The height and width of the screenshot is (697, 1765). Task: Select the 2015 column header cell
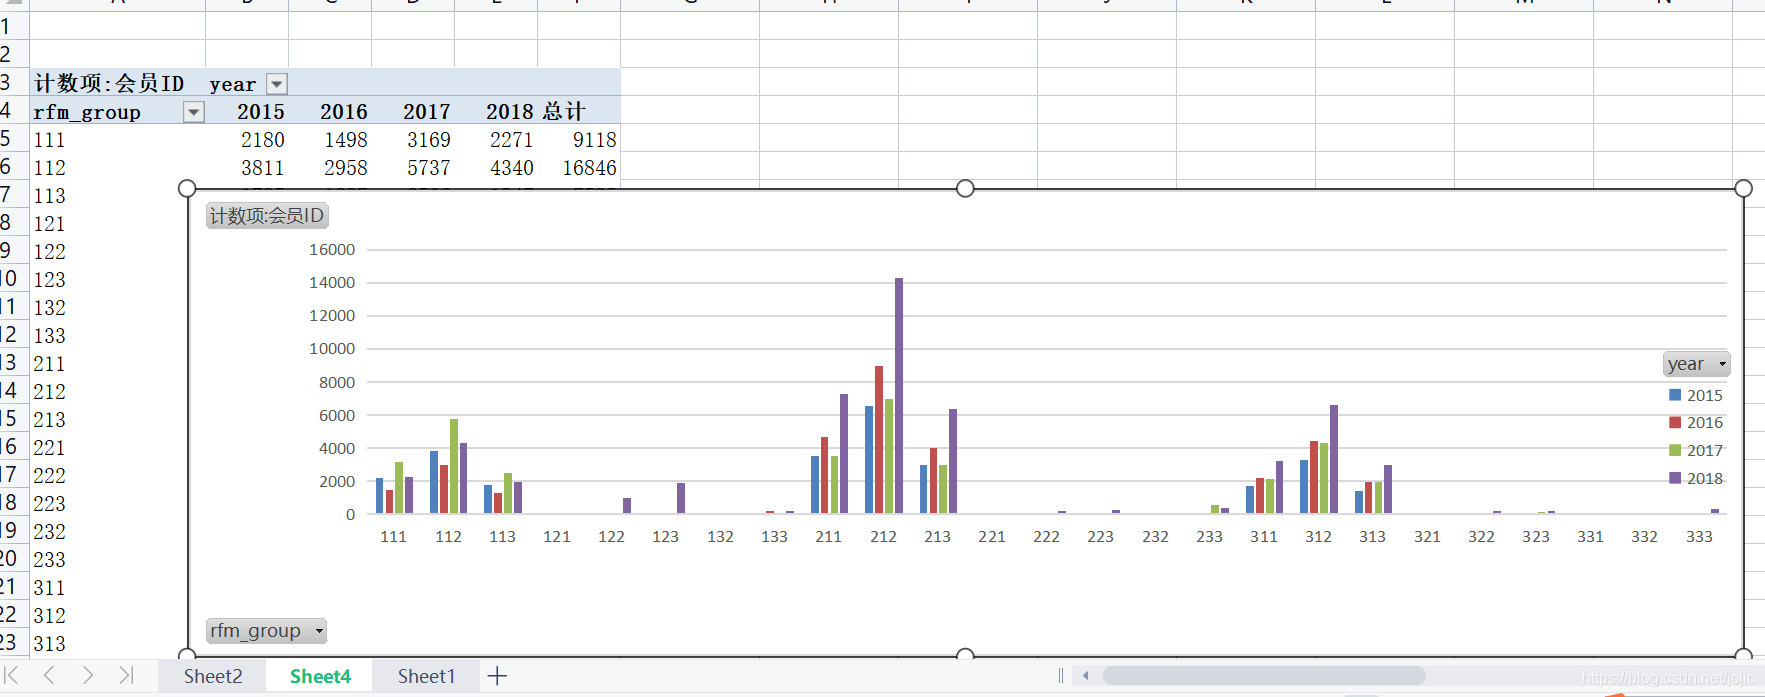tap(247, 112)
